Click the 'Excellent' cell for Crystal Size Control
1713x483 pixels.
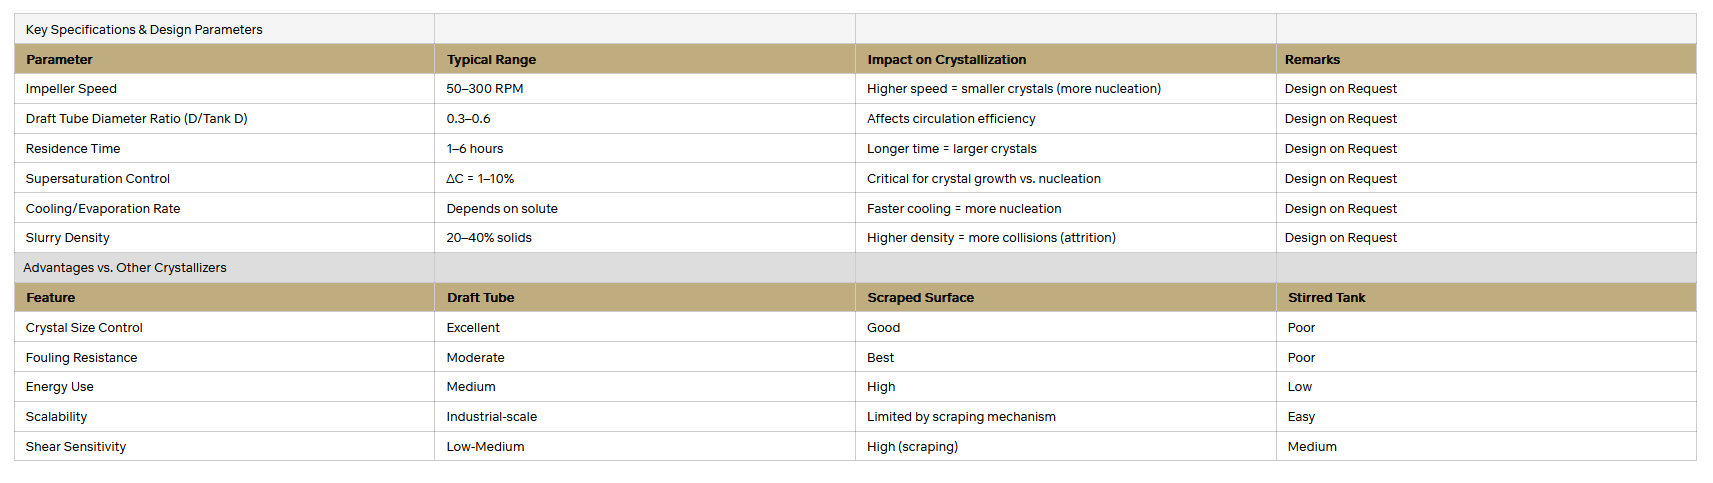coord(473,328)
